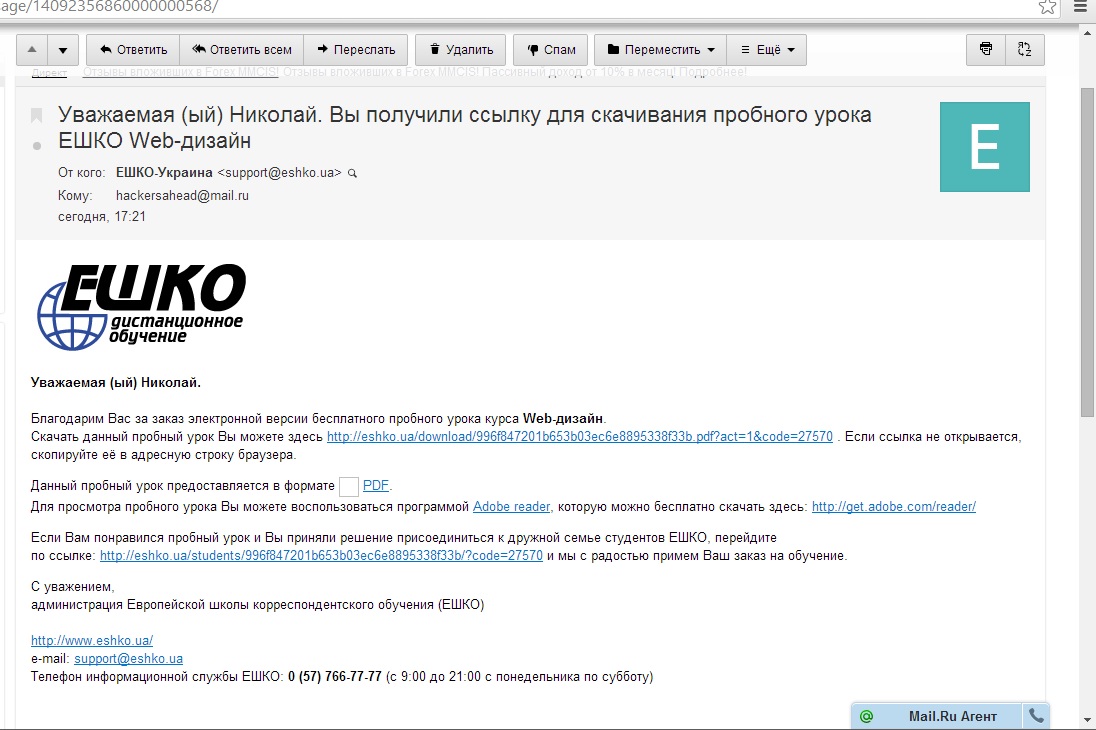Mark message as spam with Спам
The height and width of the screenshot is (730, 1096).
tap(550, 50)
